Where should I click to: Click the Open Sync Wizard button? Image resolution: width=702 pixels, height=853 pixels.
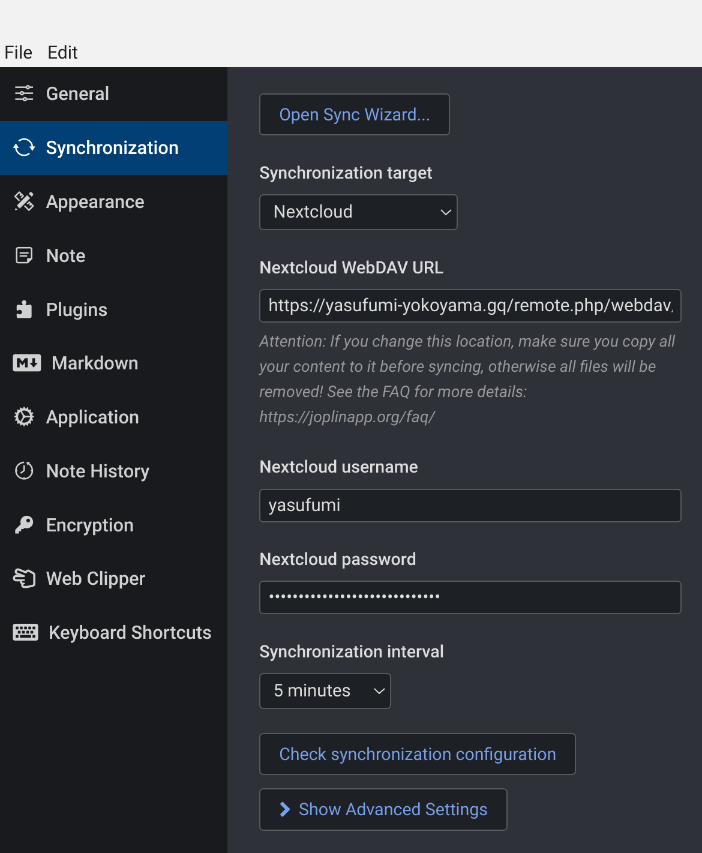(354, 114)
